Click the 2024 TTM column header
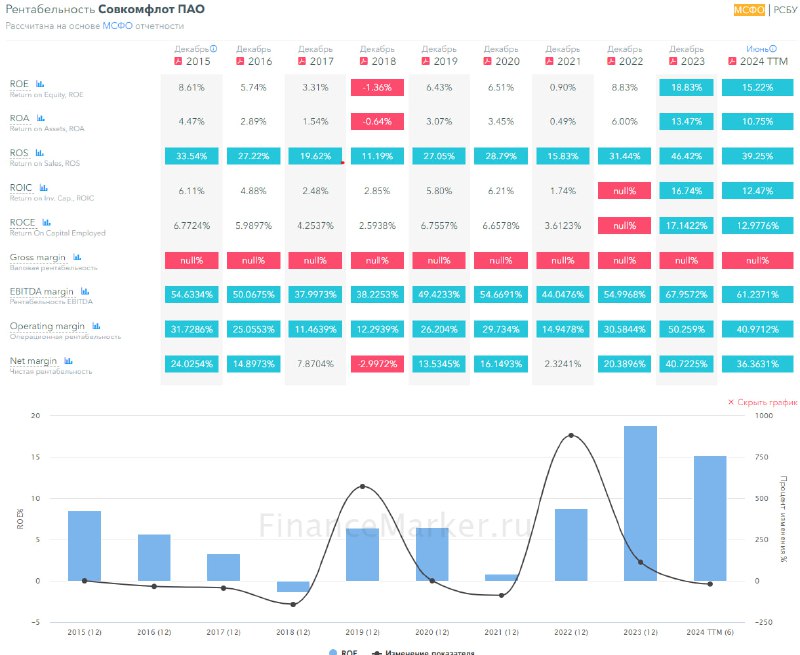This screenshot has height=655, width=800. click(x=764, y=61)
